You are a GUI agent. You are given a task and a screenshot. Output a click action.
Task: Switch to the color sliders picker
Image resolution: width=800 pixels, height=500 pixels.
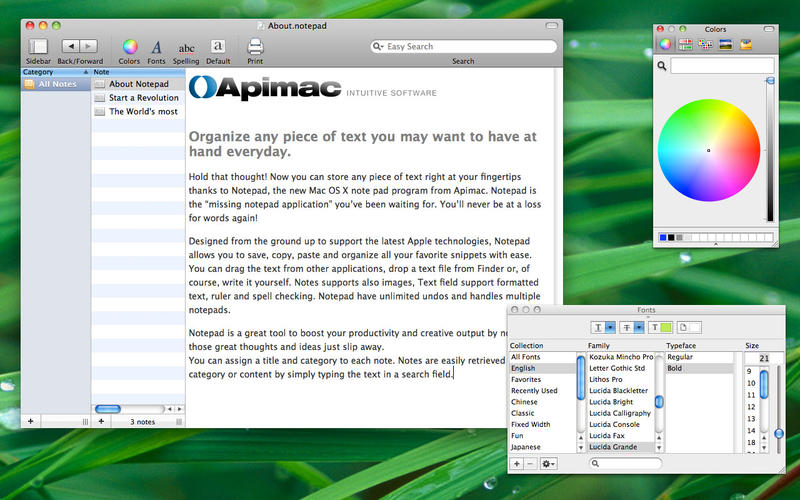pos(686,44)
